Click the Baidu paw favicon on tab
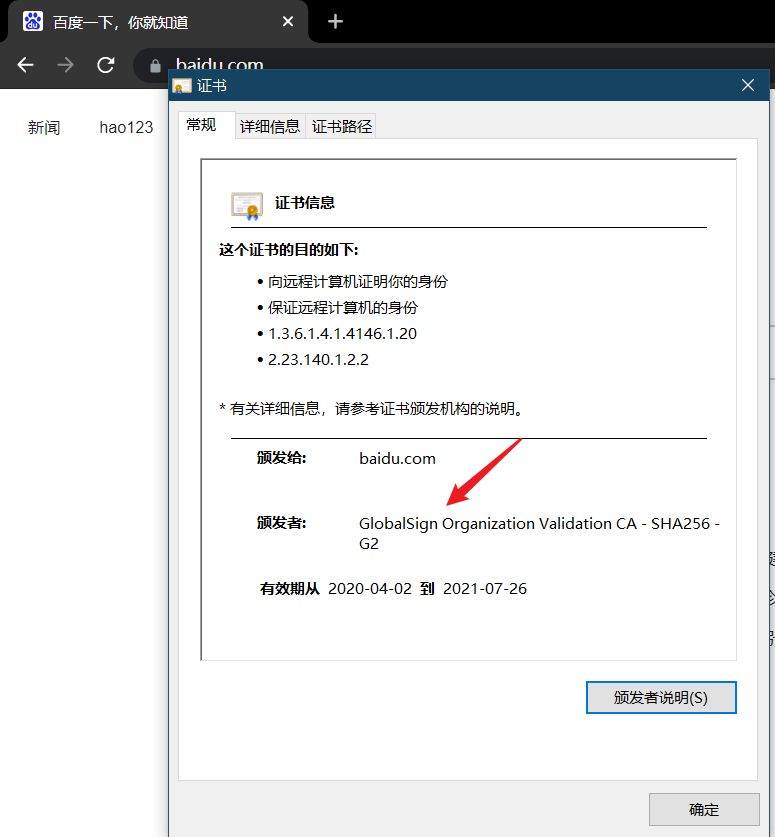This screenshot has height=837, width=775. coord(33,22)
